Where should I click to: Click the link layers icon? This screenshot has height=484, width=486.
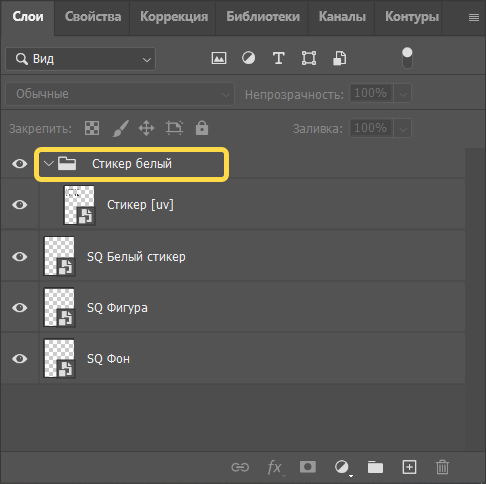pyautogui.click(x=240, y=467)
